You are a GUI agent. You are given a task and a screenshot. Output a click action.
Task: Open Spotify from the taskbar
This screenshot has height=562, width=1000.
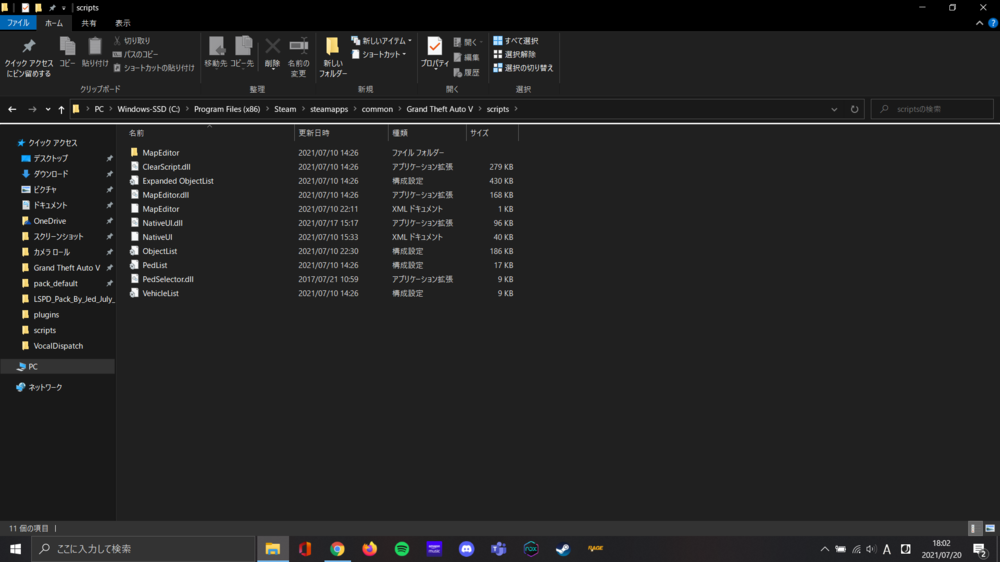coord(402,549)
